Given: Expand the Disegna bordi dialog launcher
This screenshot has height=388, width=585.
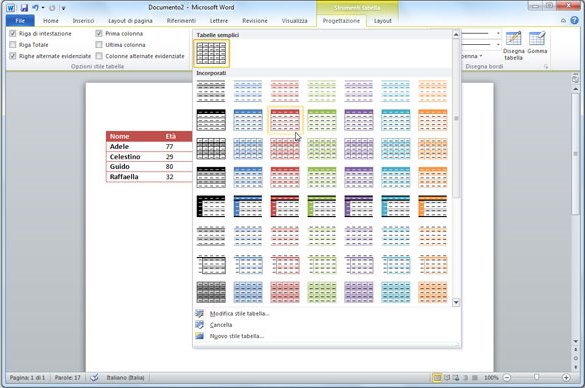Looking at the screenshot, I should click(546, 66).
